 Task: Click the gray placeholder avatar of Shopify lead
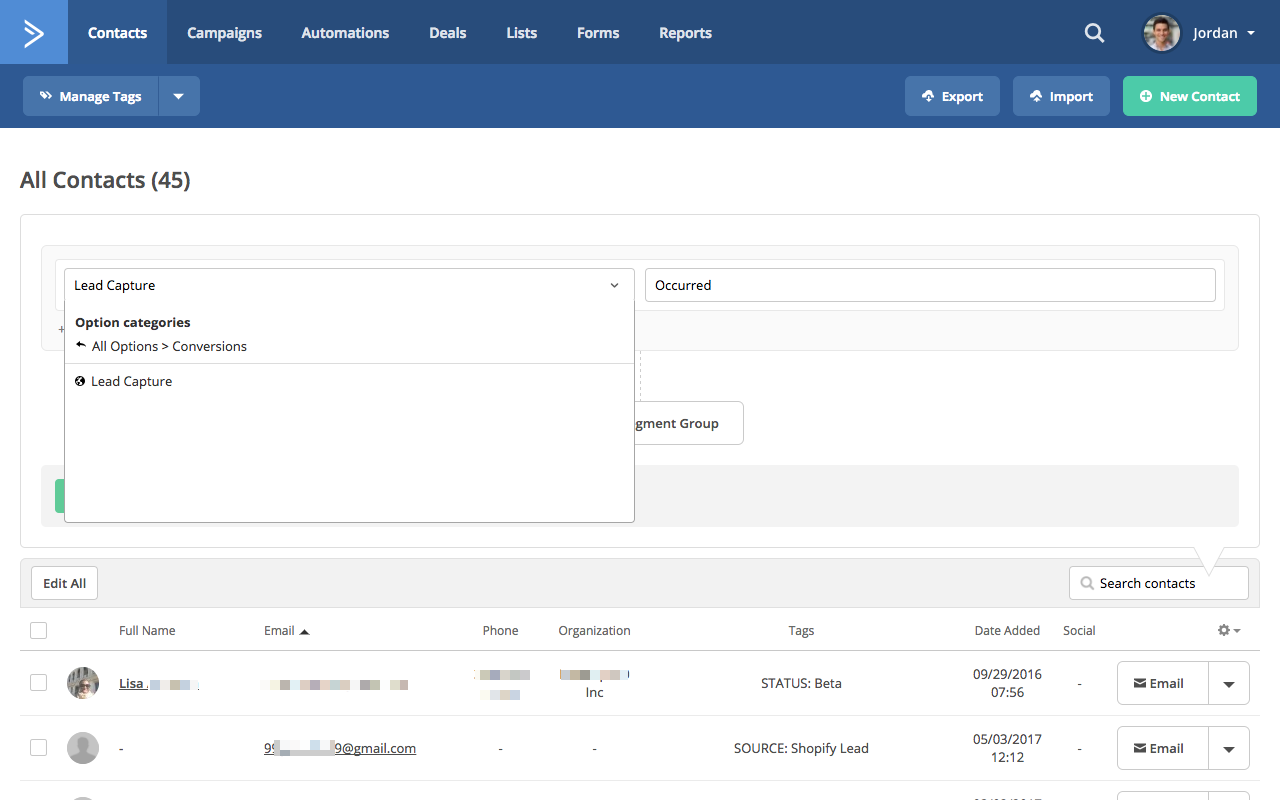point(83,748)
